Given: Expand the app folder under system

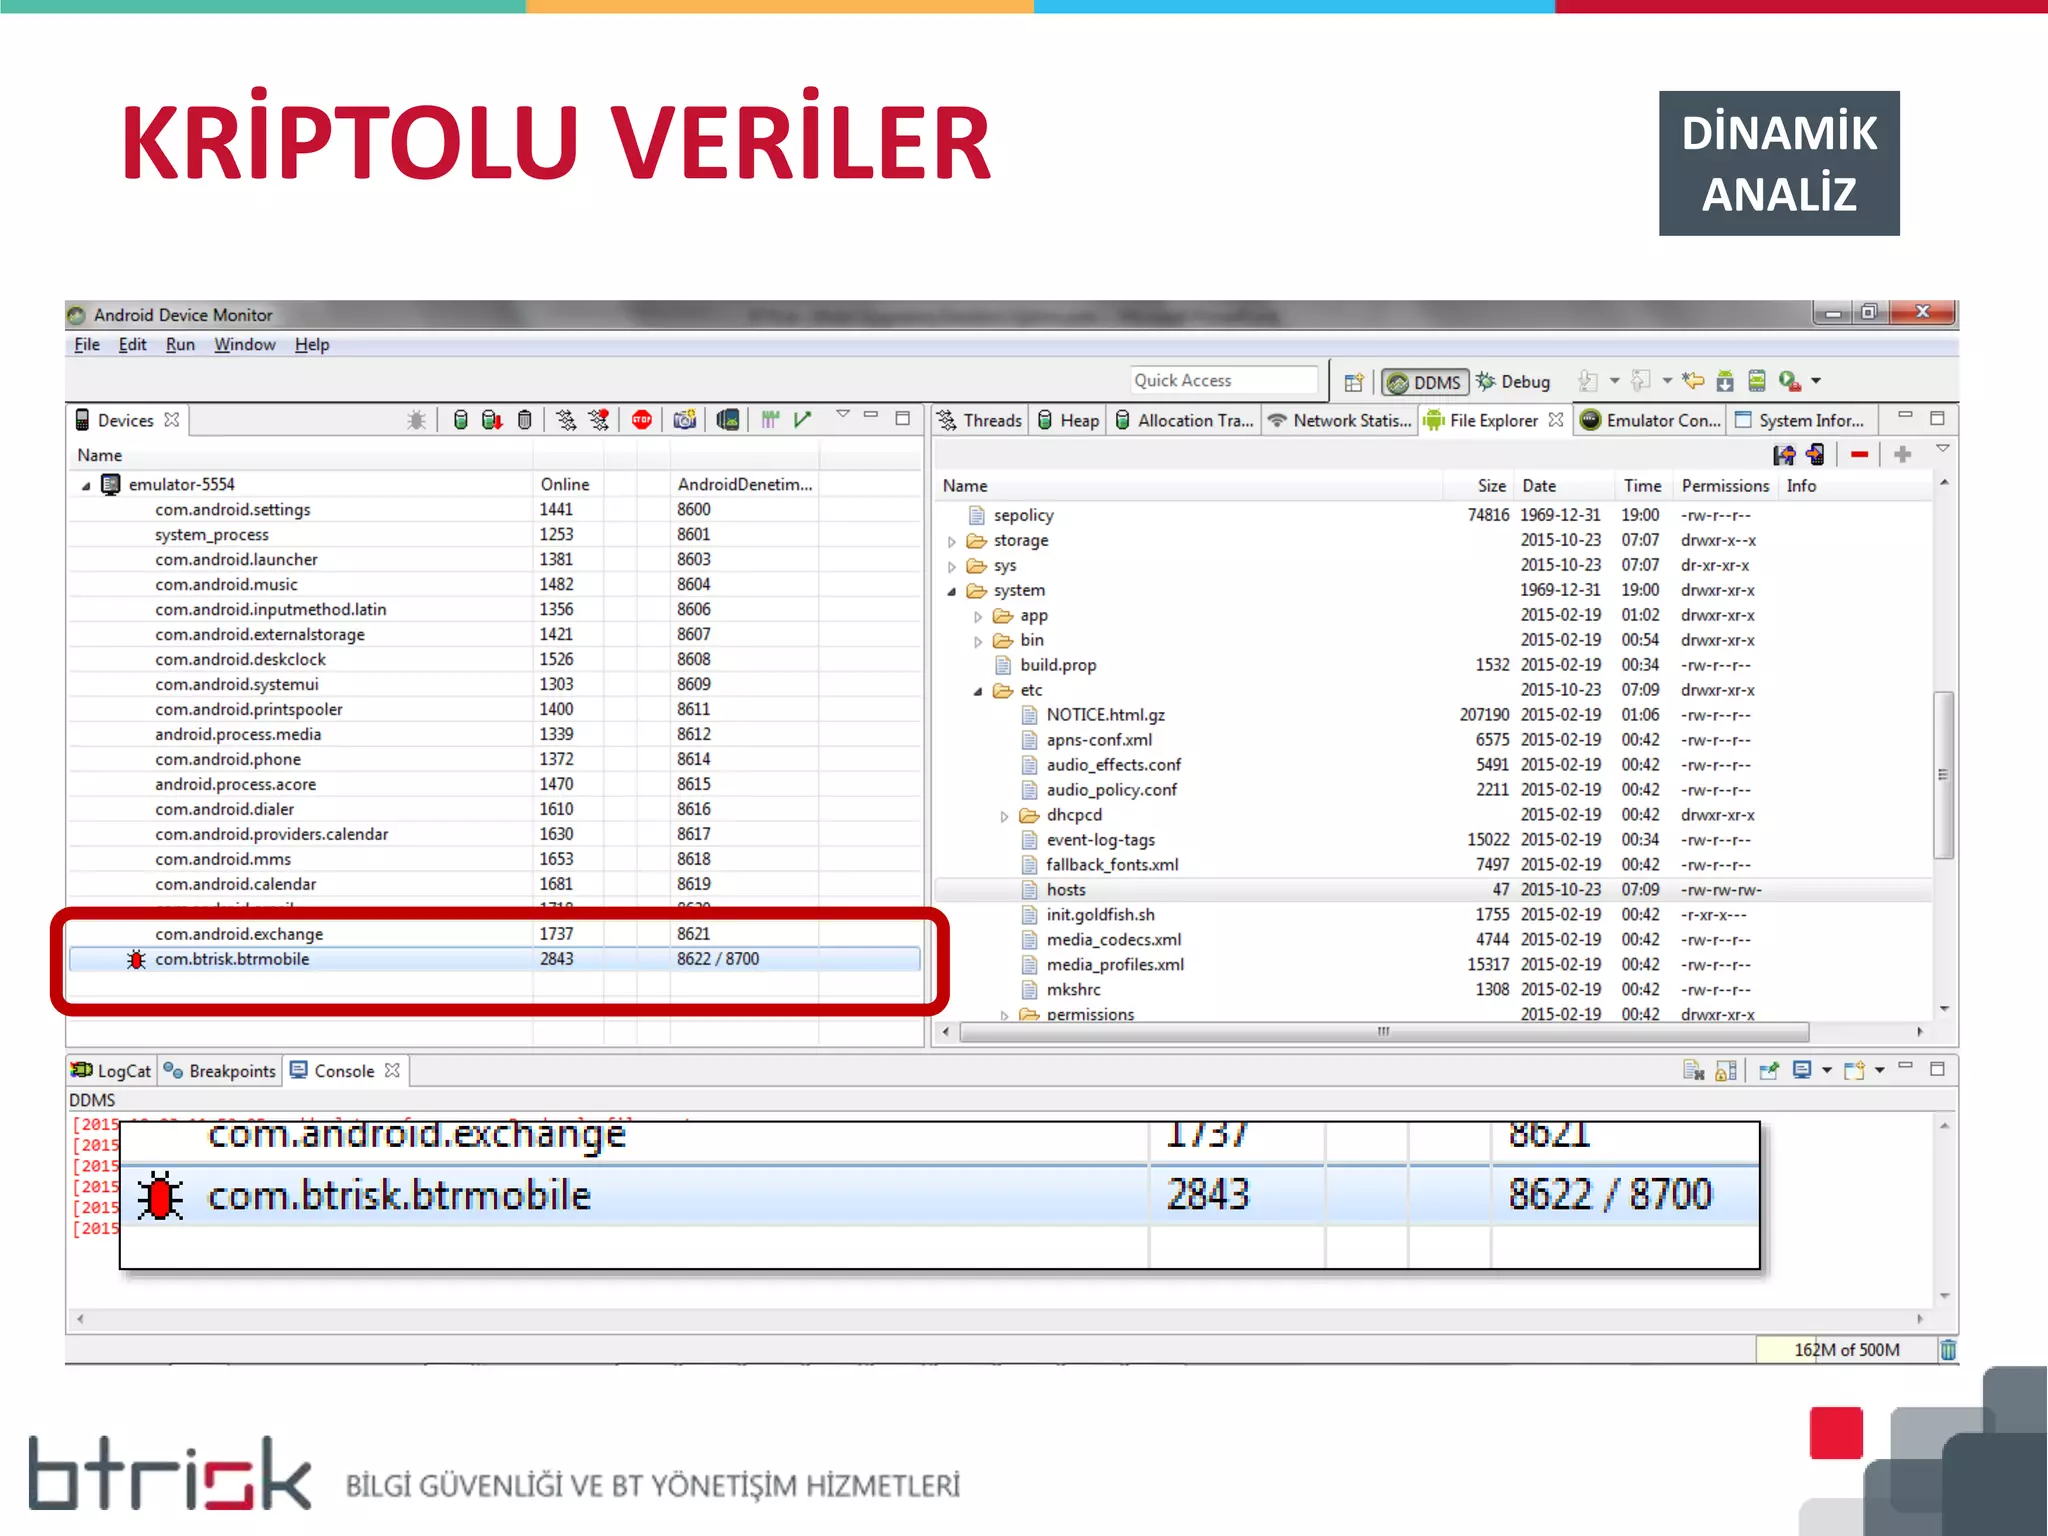Looking at the screenshot, I should (x=978, y=617).
